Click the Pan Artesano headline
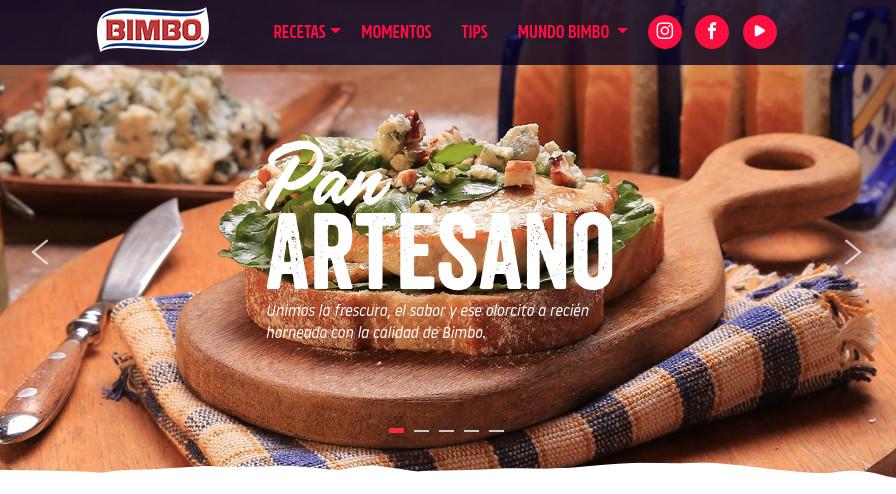Image resolution: width=896 pixels, height=494 pixels. click(x=439, y=218)
